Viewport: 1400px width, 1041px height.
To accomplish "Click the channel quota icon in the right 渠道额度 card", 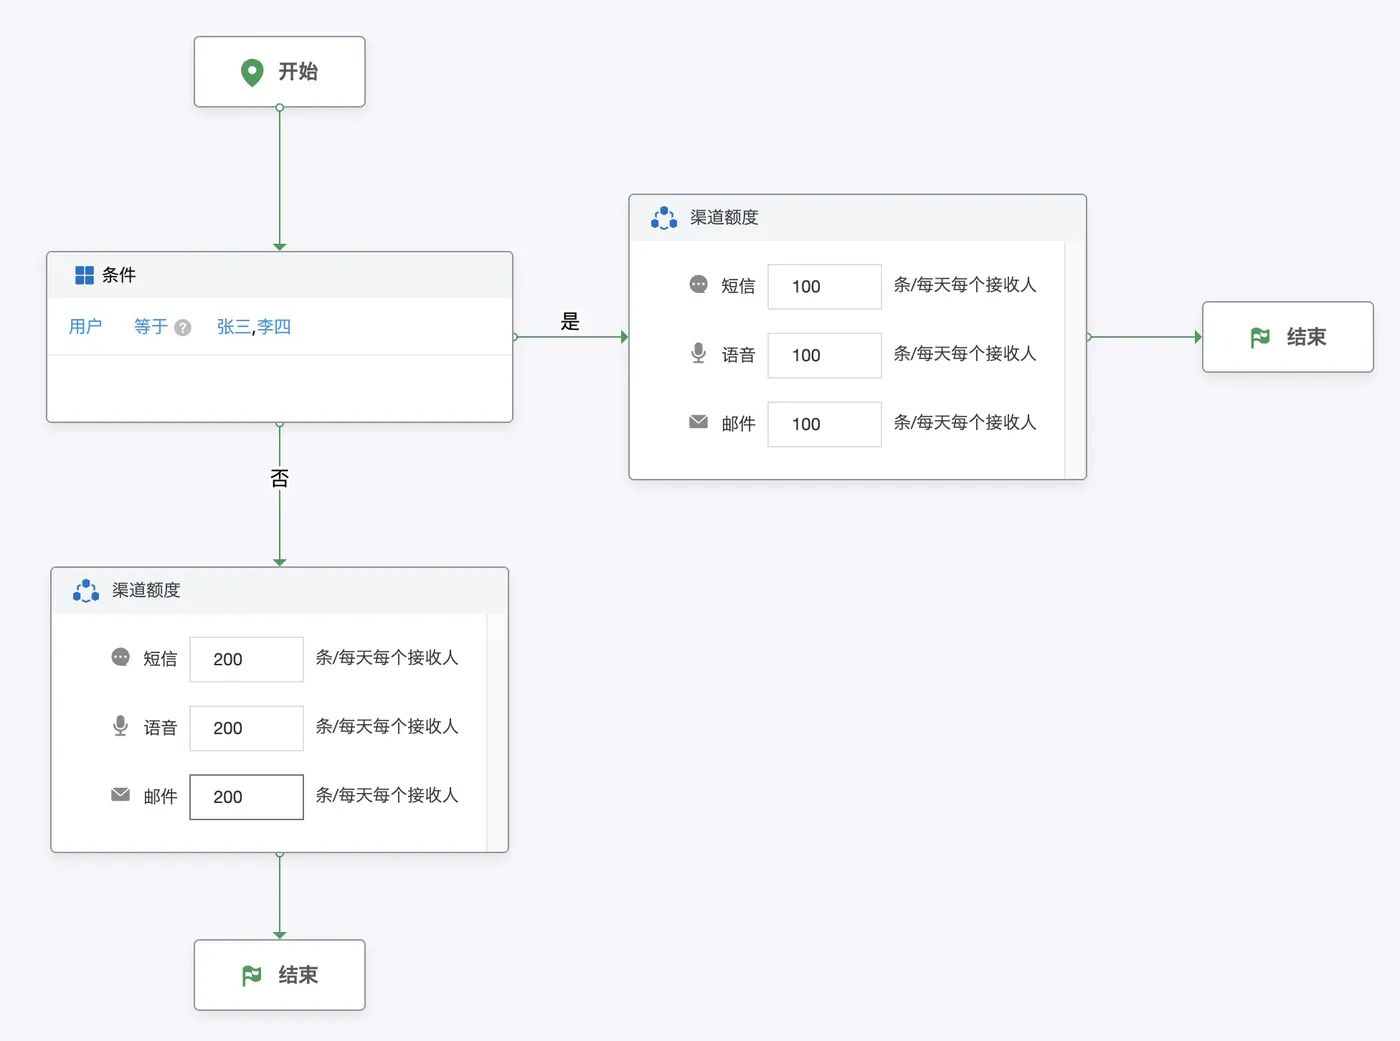I will (664, 218).
